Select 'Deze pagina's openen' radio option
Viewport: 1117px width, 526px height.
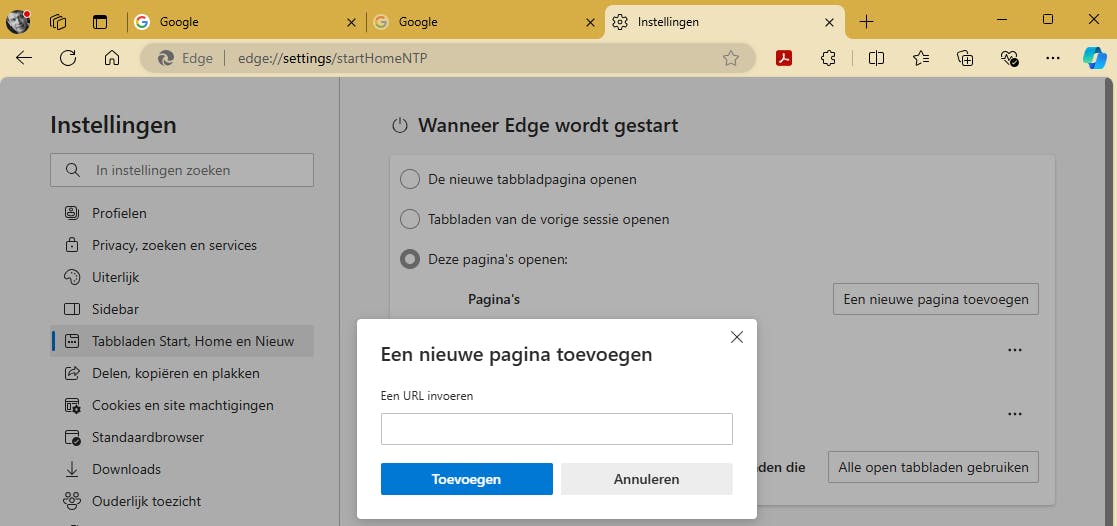click(410, 259)
